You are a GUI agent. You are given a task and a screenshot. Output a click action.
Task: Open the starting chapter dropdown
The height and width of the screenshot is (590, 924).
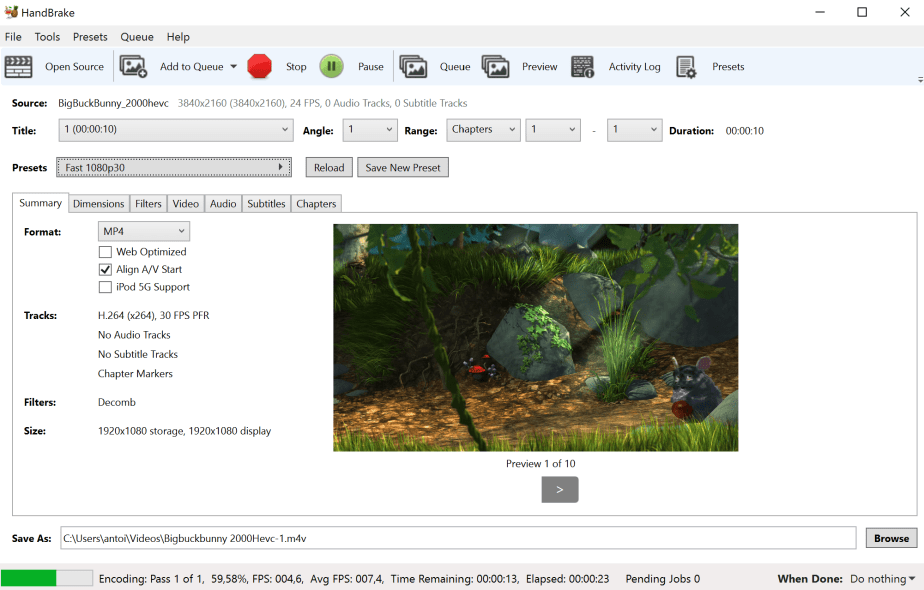pos(553,130)
